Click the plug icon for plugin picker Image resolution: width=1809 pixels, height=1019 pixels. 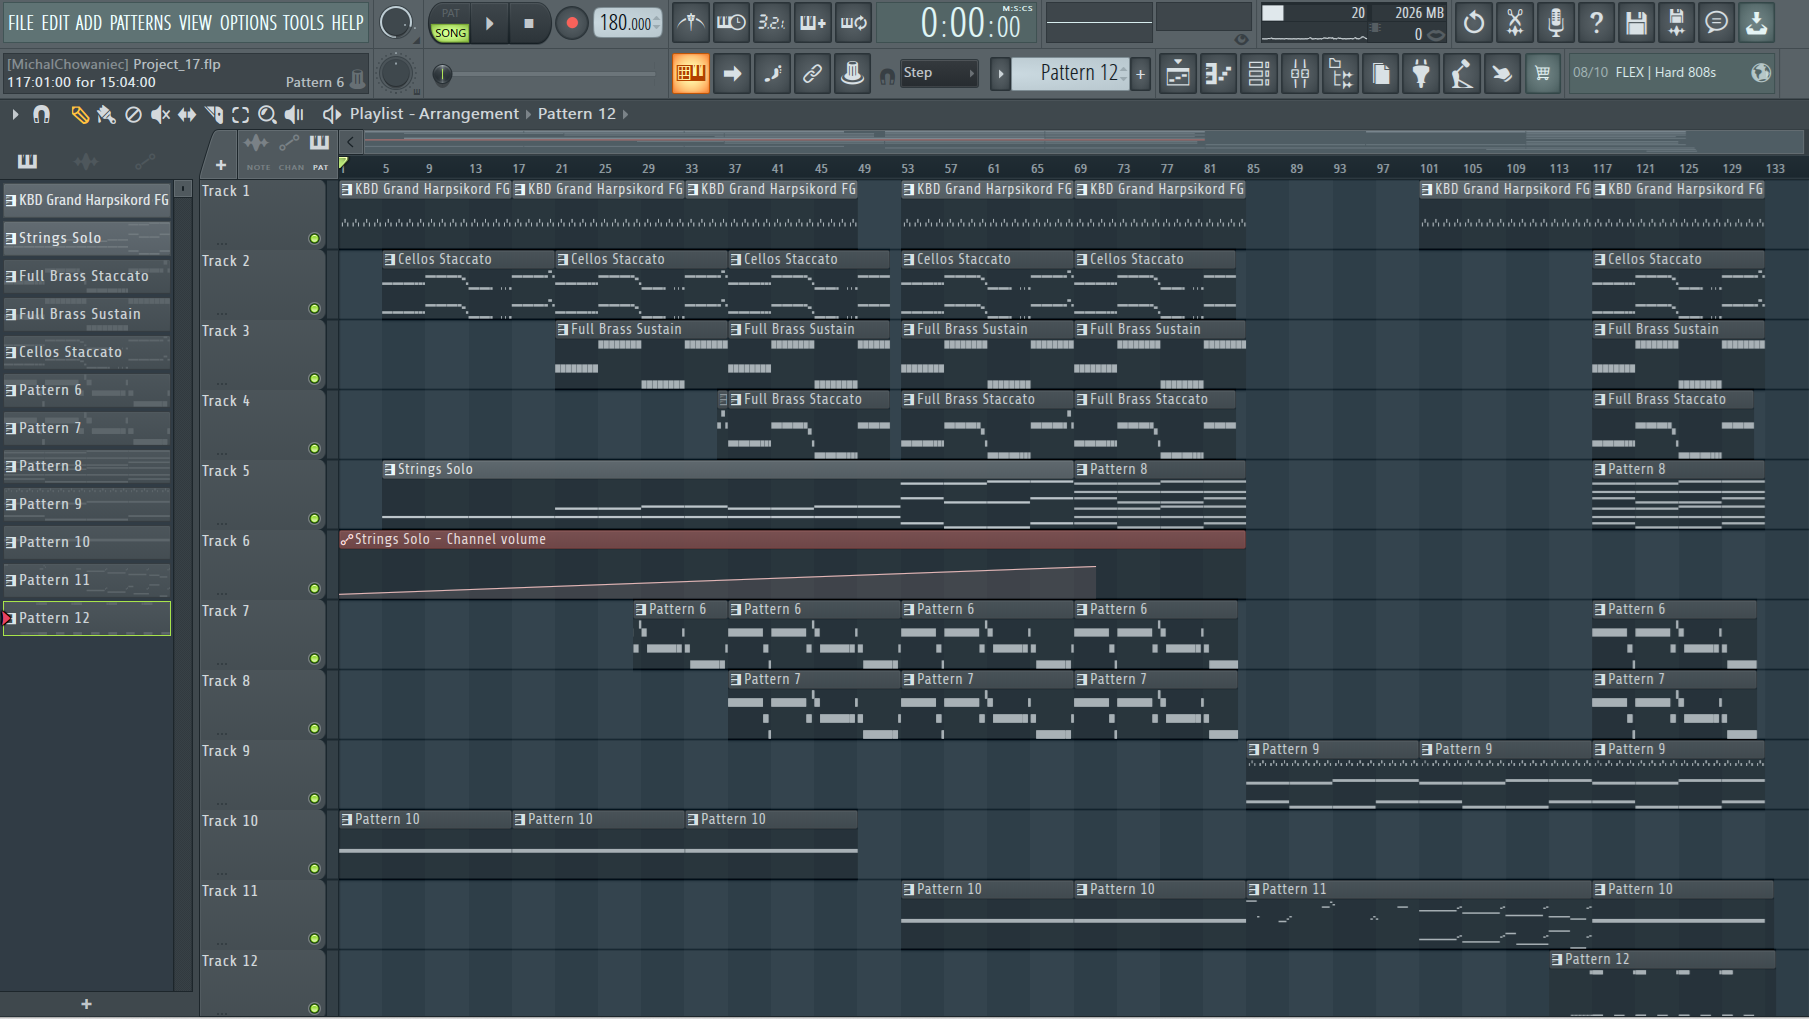tap(1421, 73)
